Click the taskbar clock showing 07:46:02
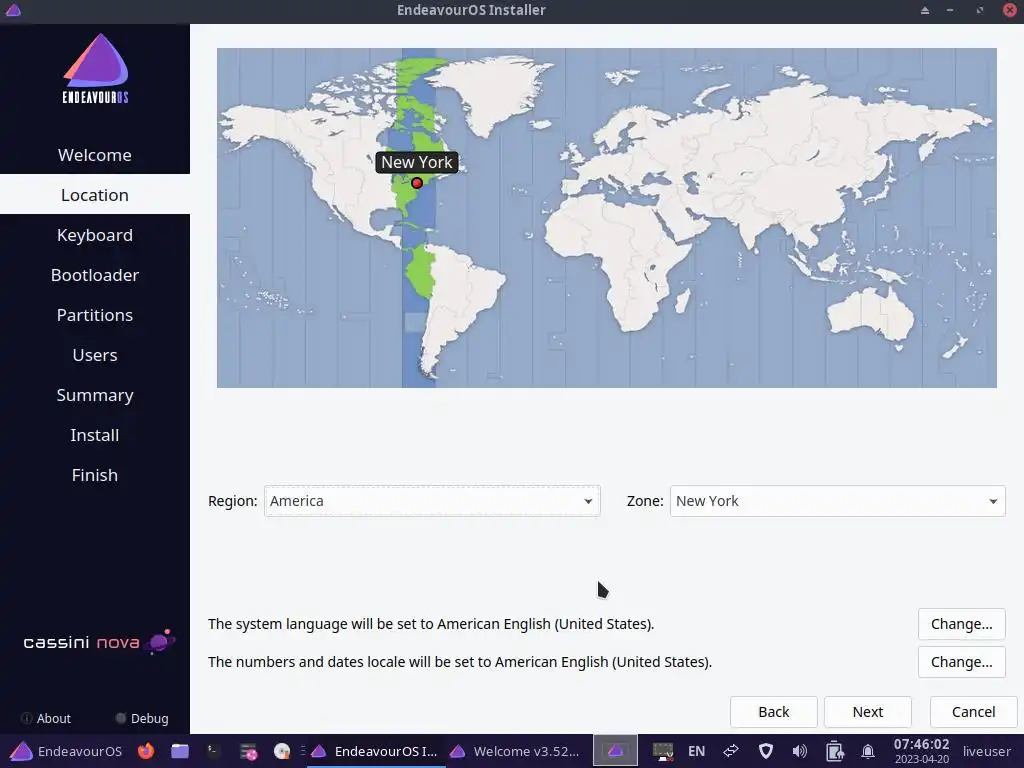Image resolution: width=1024 pixels, height=768 pixels. [x=921, y=750]
